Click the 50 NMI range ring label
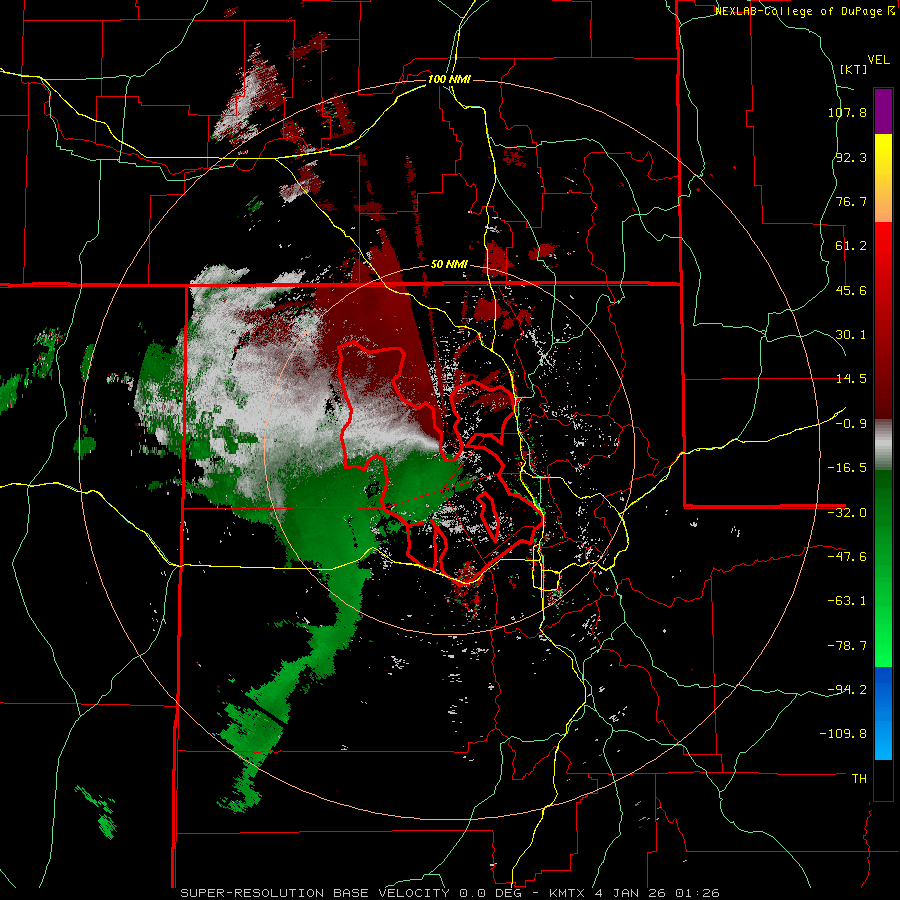 [449, 265]
